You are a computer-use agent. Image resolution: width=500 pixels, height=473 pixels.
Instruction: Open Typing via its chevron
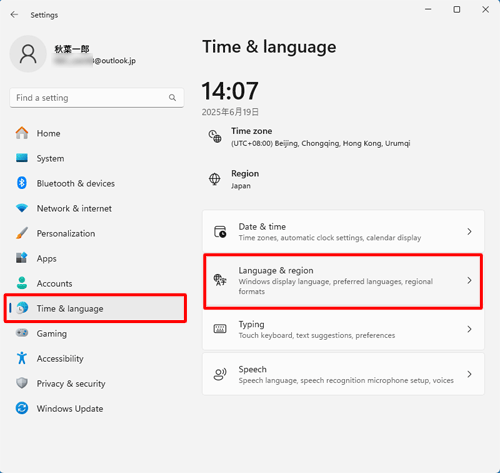tap(469, 329)
